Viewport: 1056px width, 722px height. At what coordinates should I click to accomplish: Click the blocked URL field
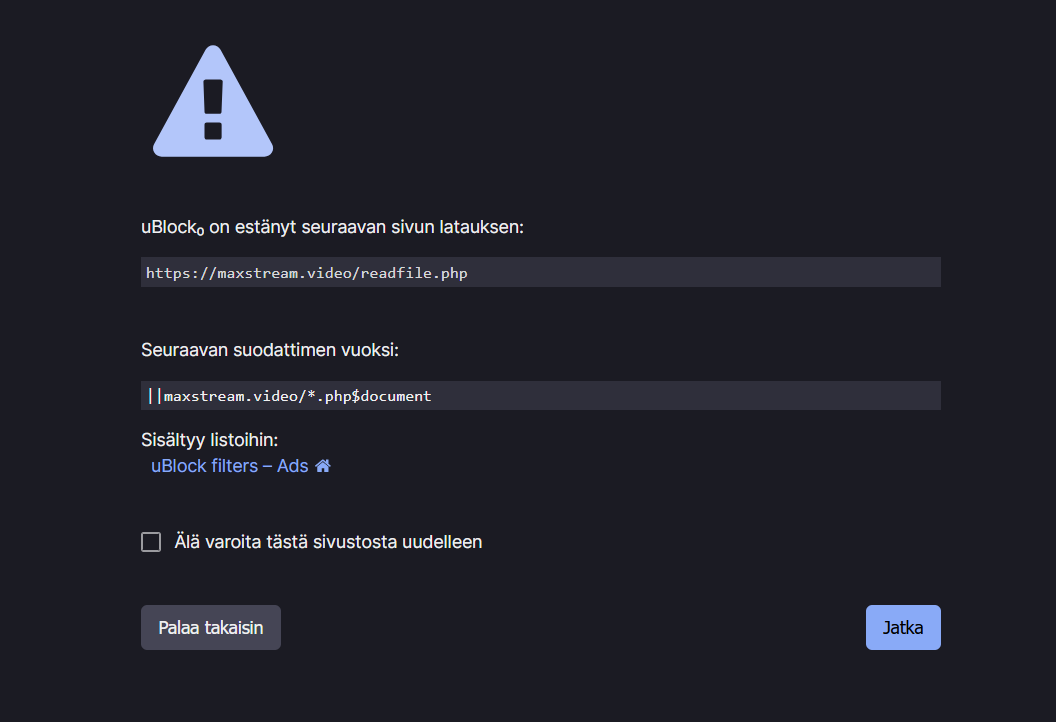point(540,272)
